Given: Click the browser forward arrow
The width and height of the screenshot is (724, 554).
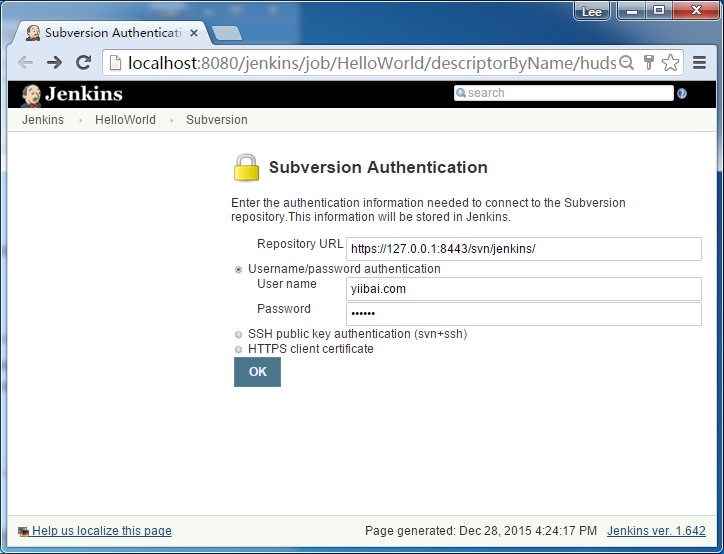Looking at the screenshot, I should [x=55, y=63].
